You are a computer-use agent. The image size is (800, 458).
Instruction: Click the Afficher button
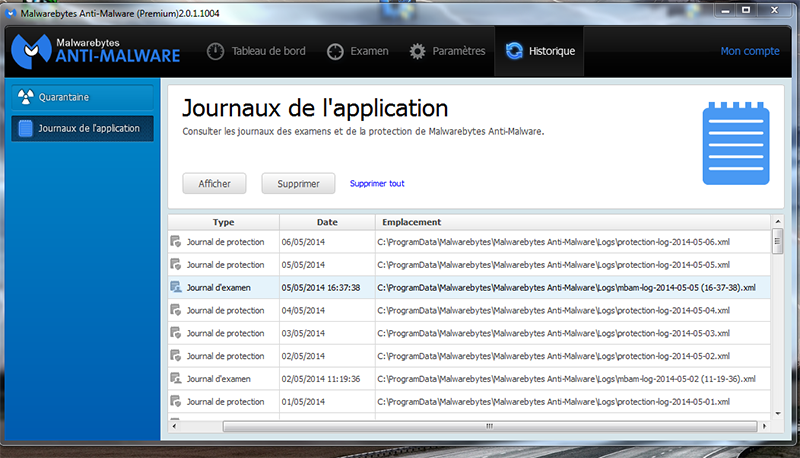[214, 184]
